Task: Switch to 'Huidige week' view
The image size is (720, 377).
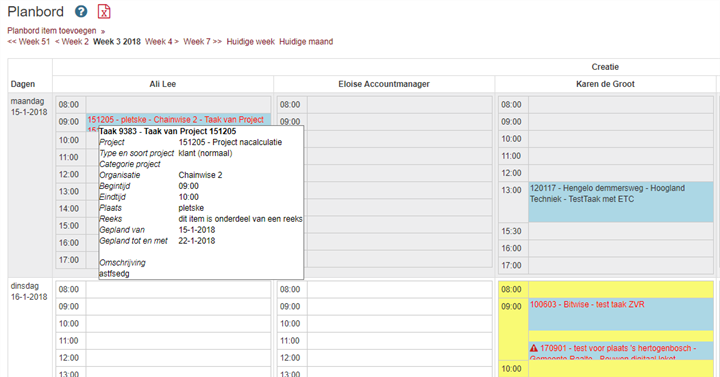Action: click(251, 42)
